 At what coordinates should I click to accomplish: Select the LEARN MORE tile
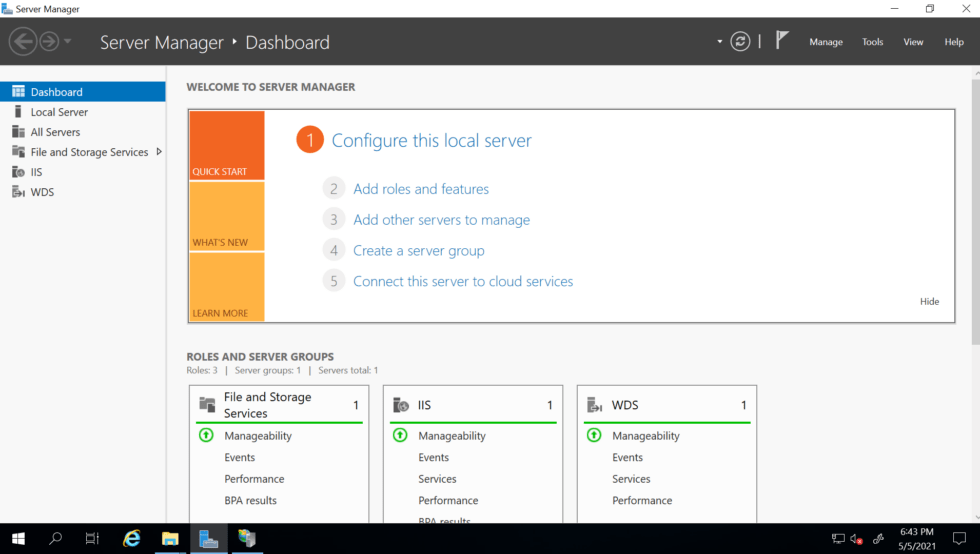[227, 287]
